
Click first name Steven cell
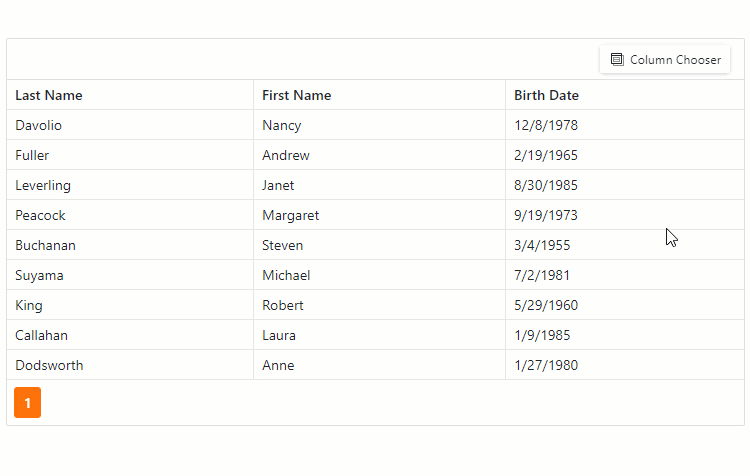282,246
